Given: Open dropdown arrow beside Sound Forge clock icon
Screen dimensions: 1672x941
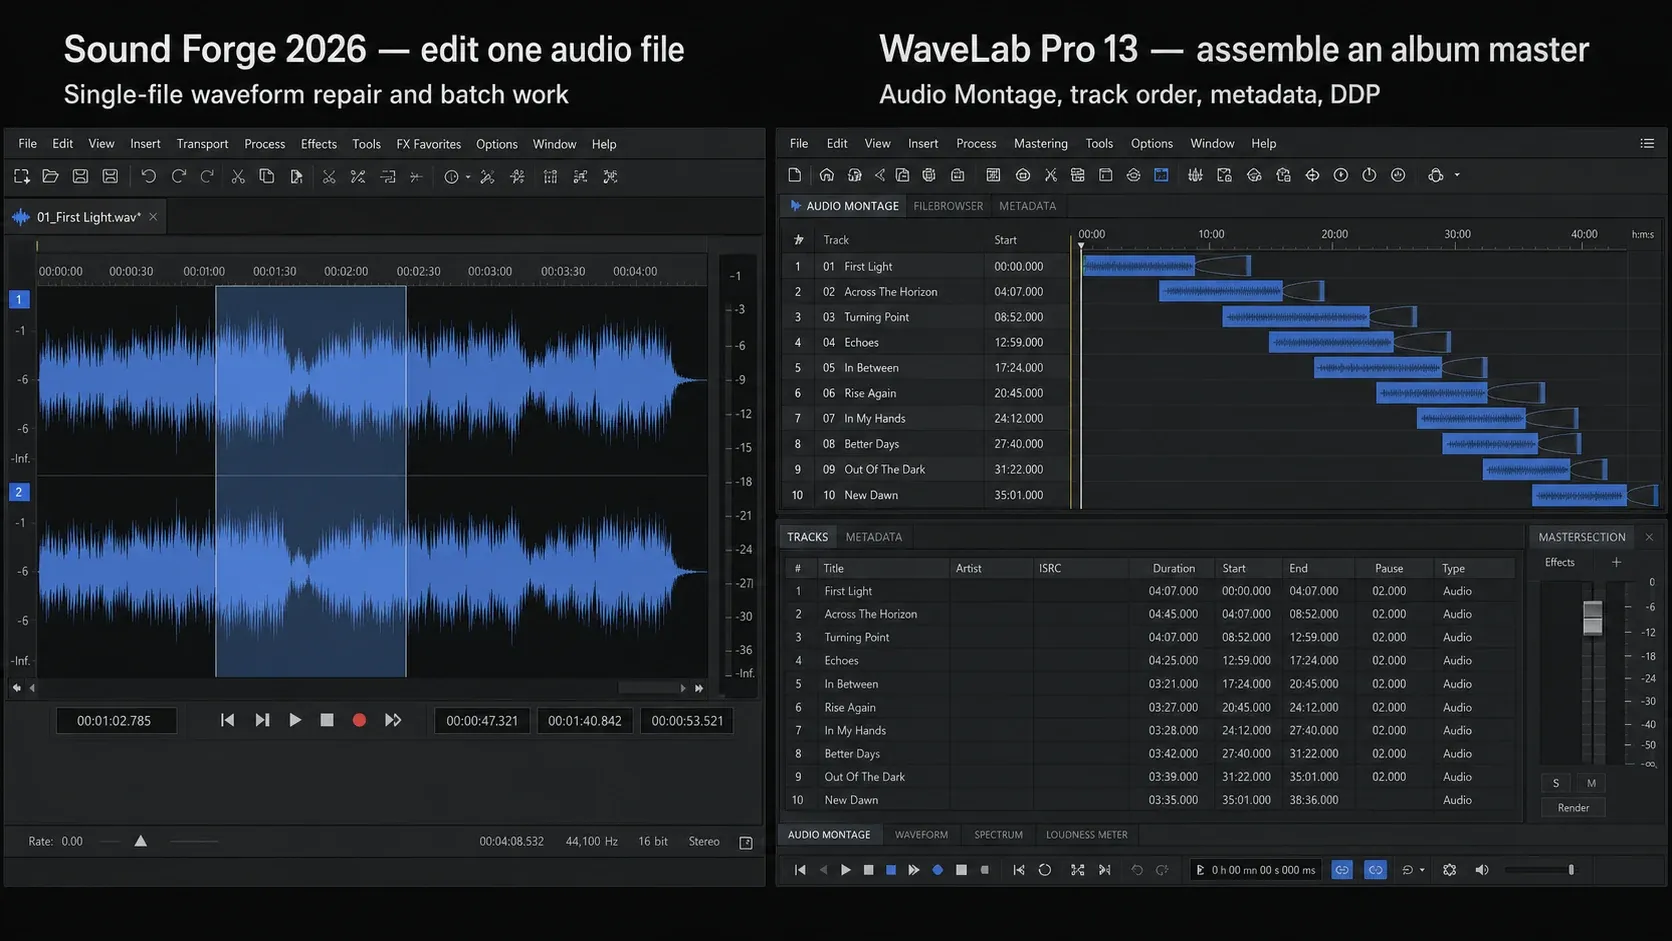Looking at the screenshot, I should point(468,177).
